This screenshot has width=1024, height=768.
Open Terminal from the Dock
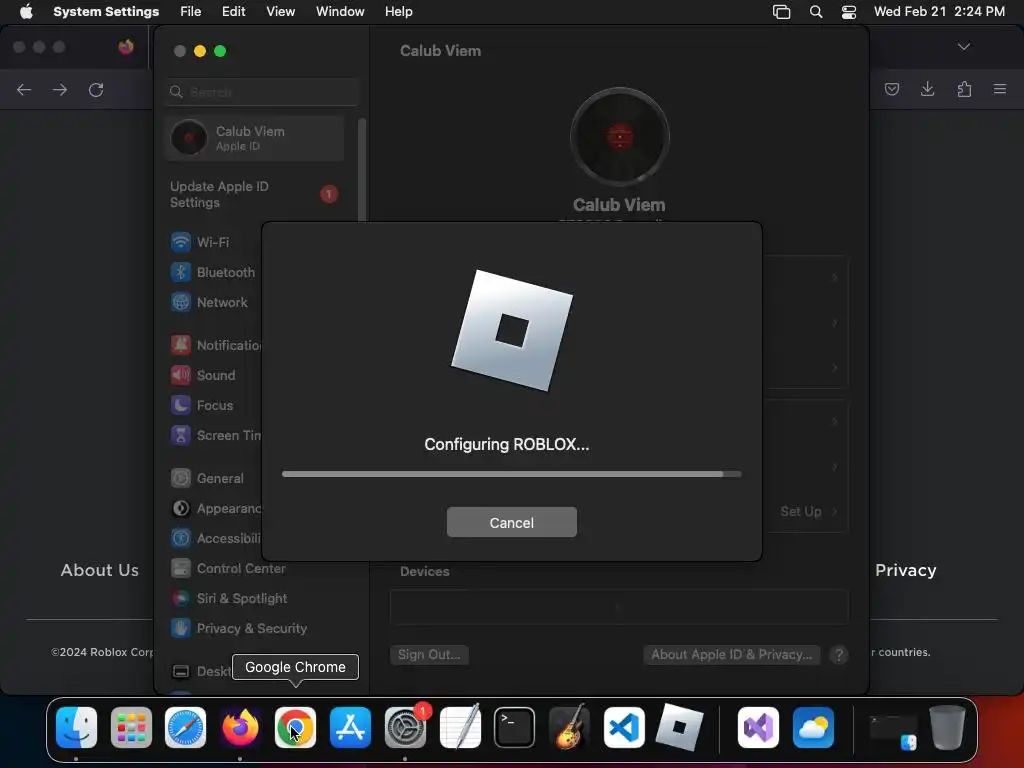pyautogui.click(x=515, y=728)
